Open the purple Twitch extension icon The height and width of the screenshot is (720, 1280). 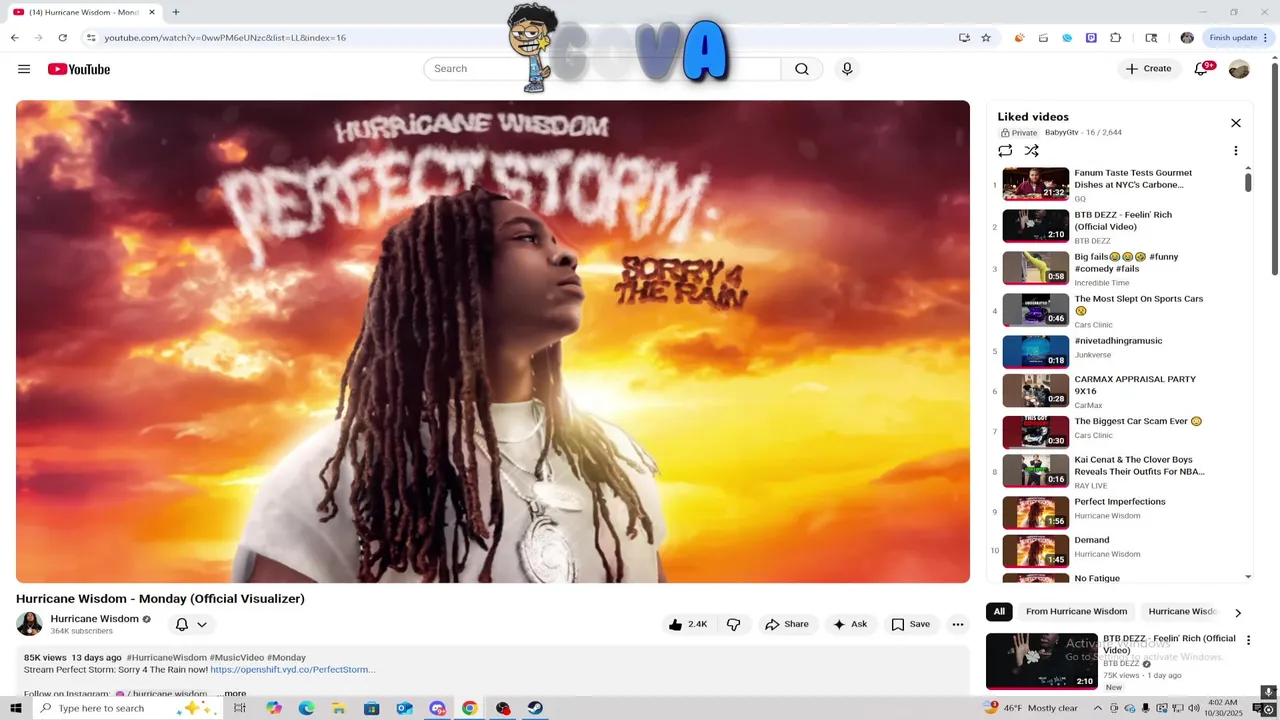[1091, 38]
